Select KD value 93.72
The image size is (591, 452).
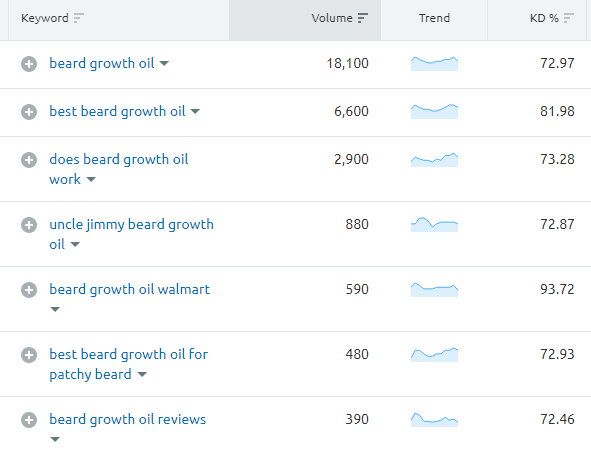[557, 290]
